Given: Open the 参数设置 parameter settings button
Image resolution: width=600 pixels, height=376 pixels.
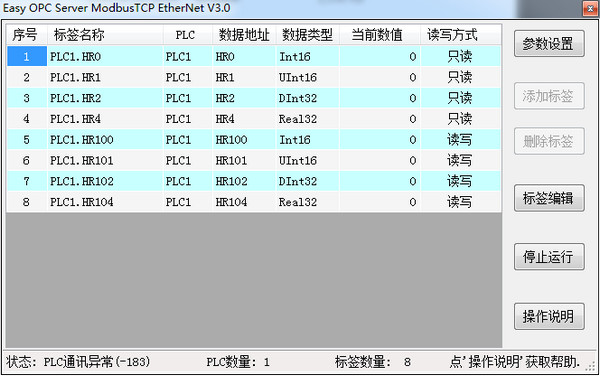Looking at the screenshot, I should (549, 44).
